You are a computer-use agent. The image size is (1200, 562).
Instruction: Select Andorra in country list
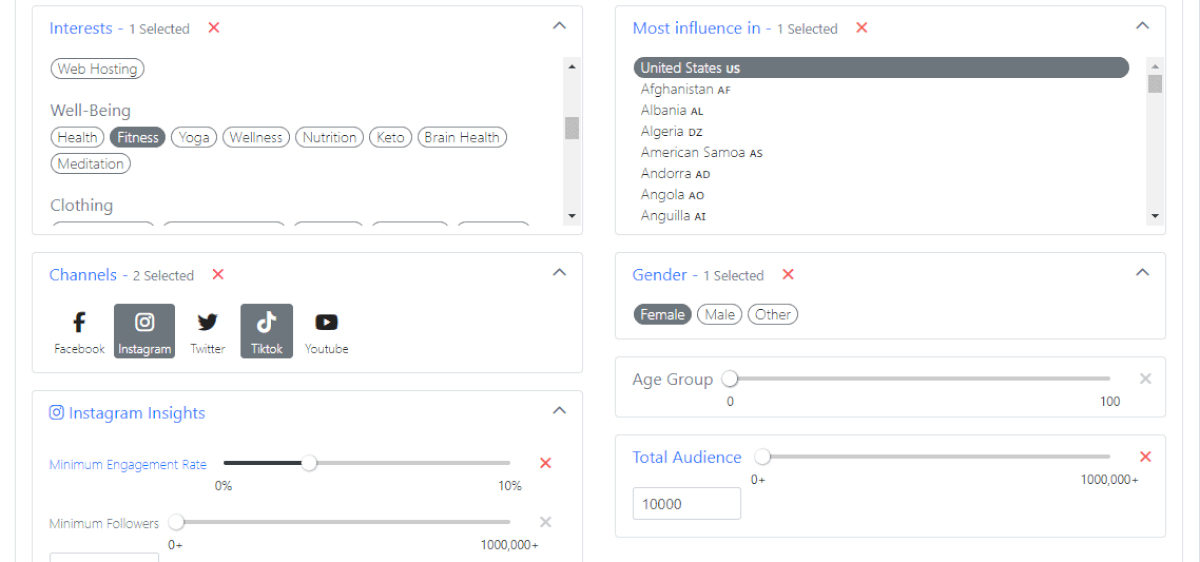(x=881, y=173)
